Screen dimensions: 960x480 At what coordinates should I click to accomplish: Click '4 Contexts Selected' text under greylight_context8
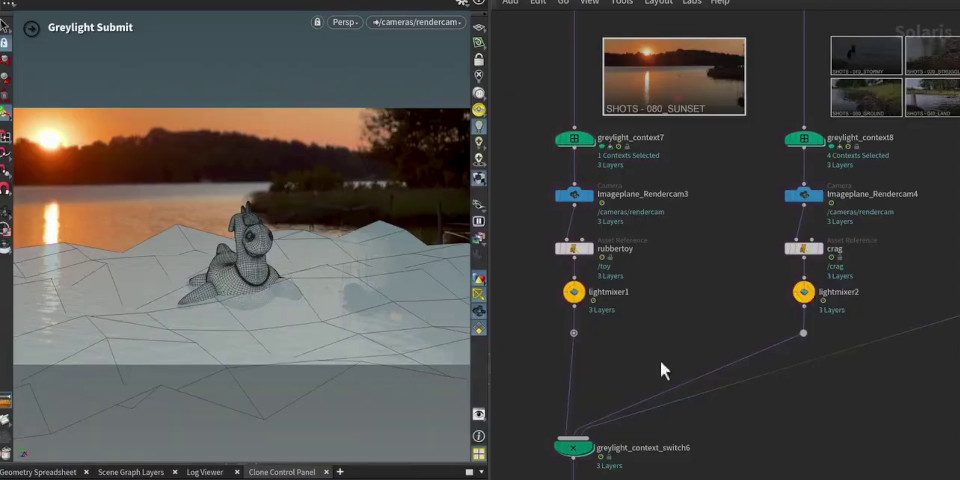pyautogui.click(x=858, y=156)
